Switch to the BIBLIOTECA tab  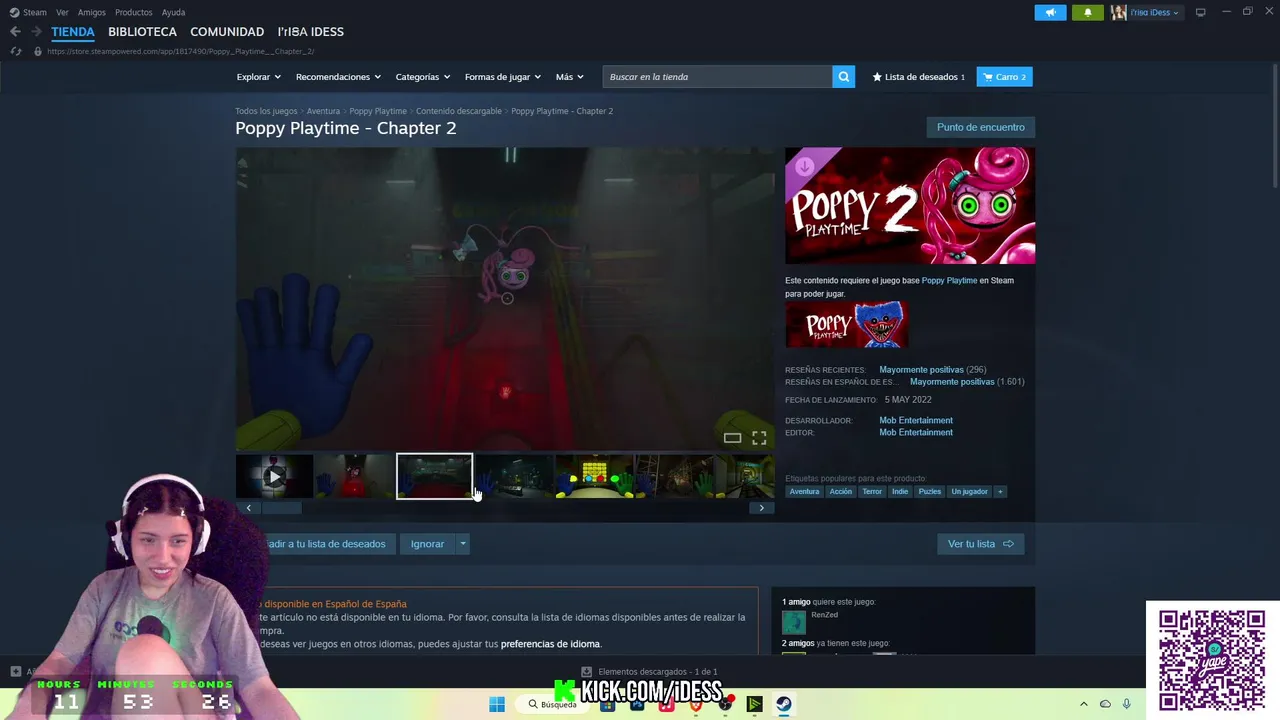pos(142,32)
